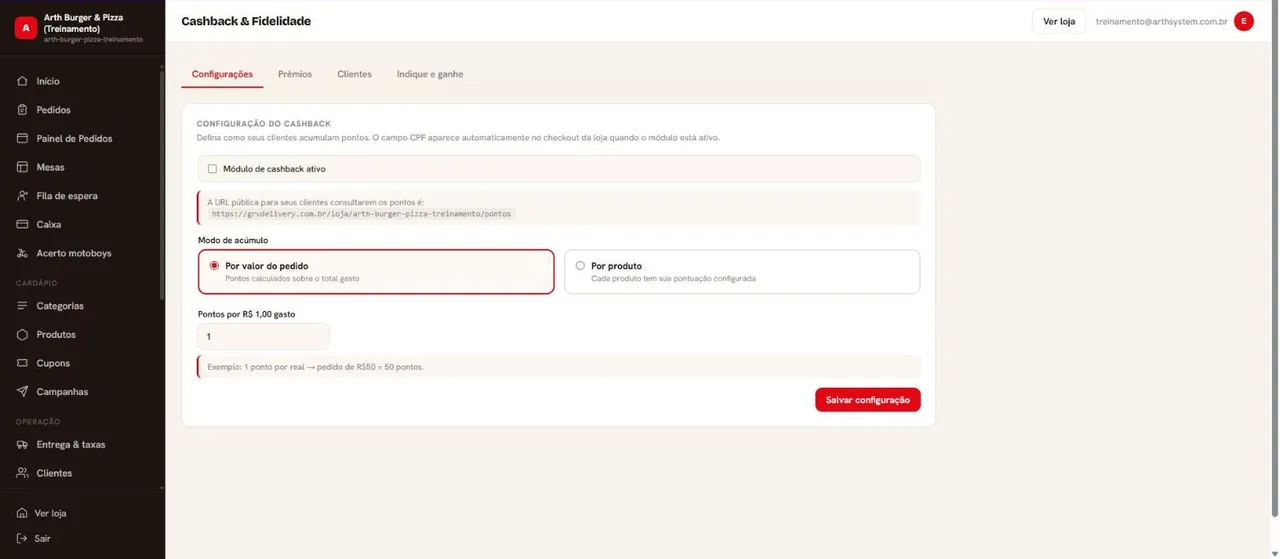Click the Cupons menu label
This screenshot has width=1280, height=559.
point(53,363)
